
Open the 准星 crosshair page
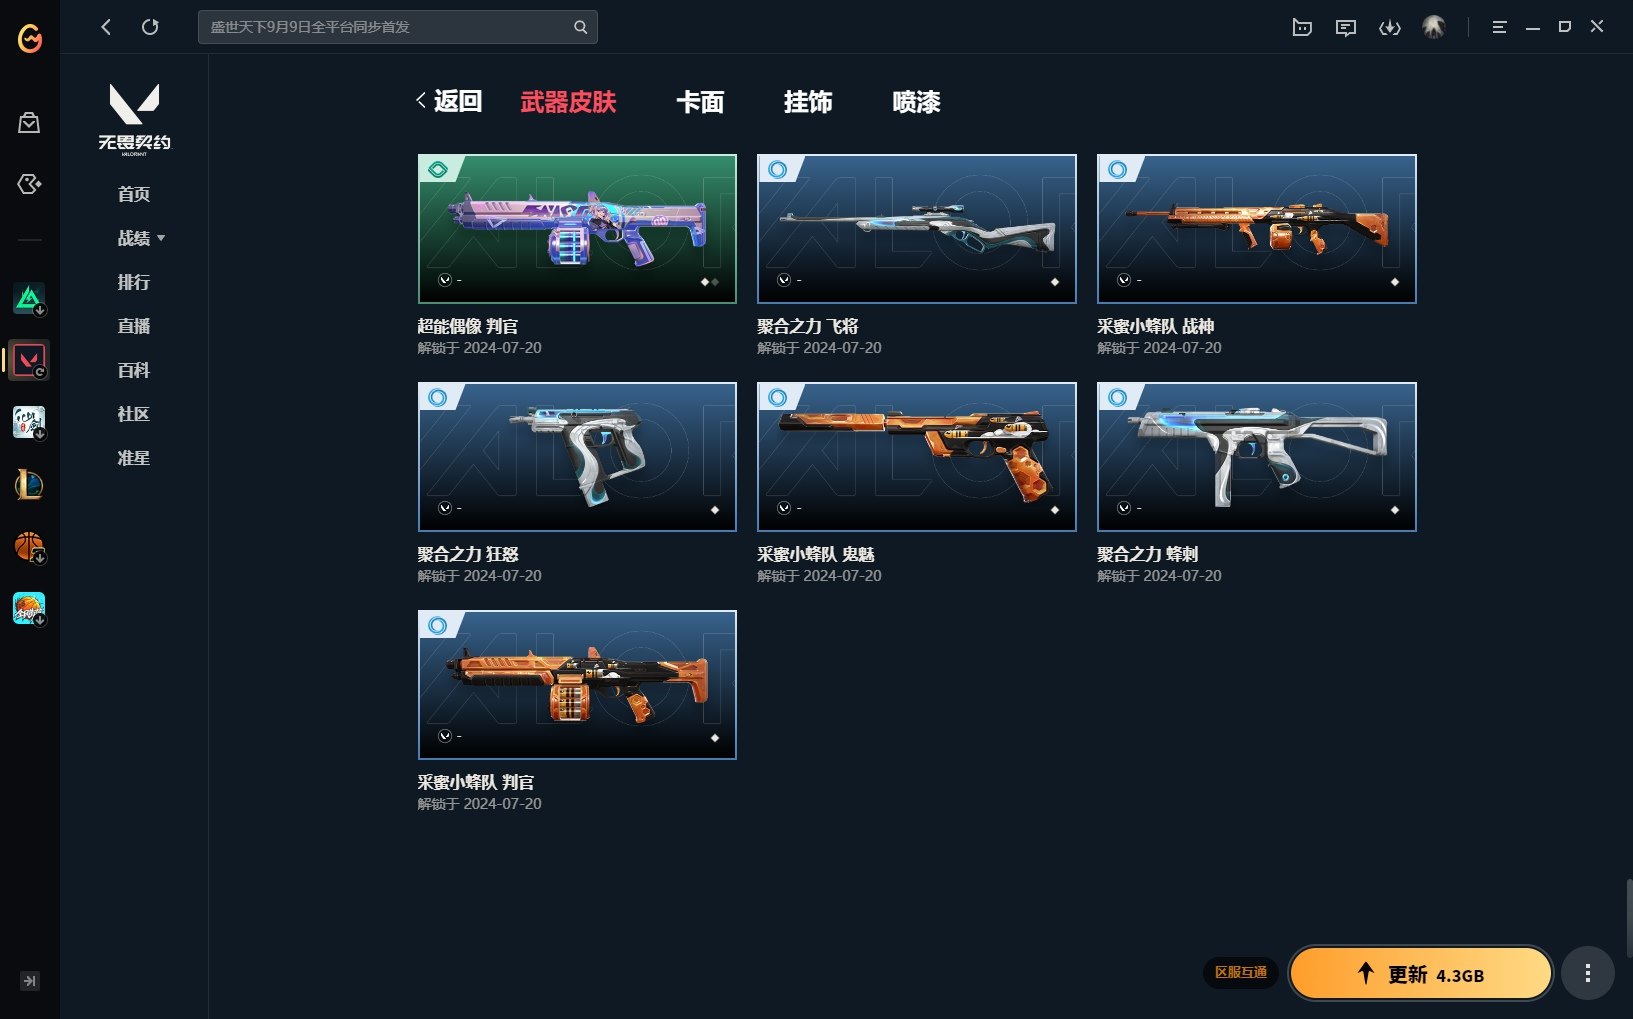(134, 458)
